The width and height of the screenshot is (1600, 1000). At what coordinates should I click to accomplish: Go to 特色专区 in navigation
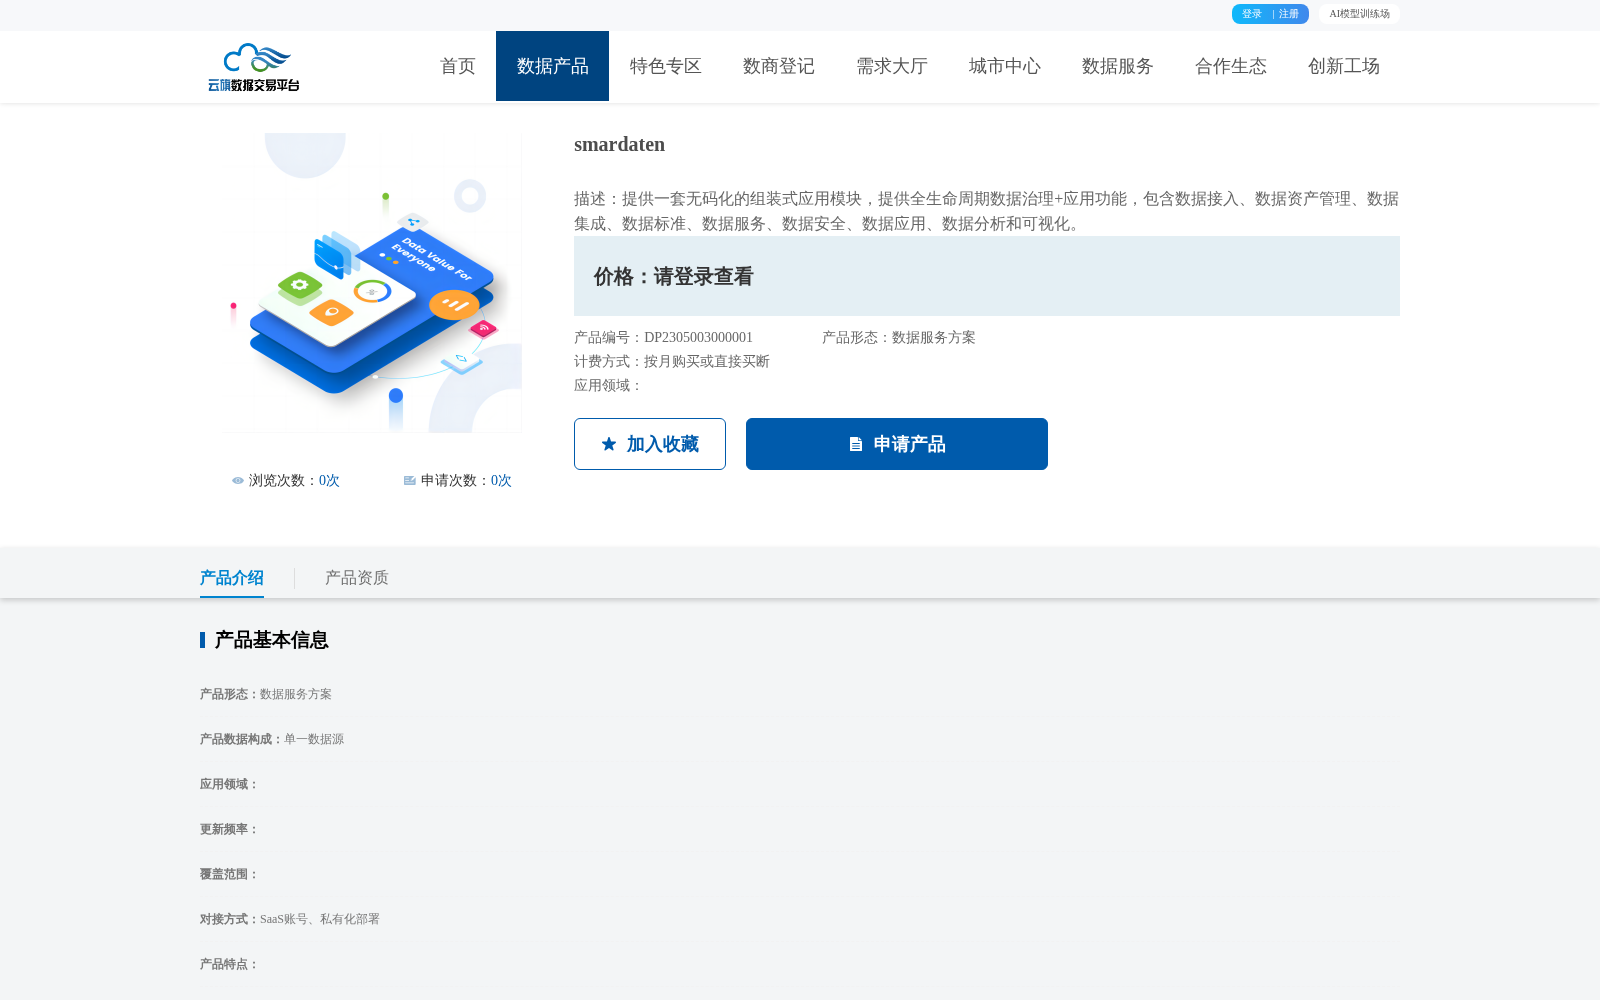pyautogui.click(x=666, y=66)
